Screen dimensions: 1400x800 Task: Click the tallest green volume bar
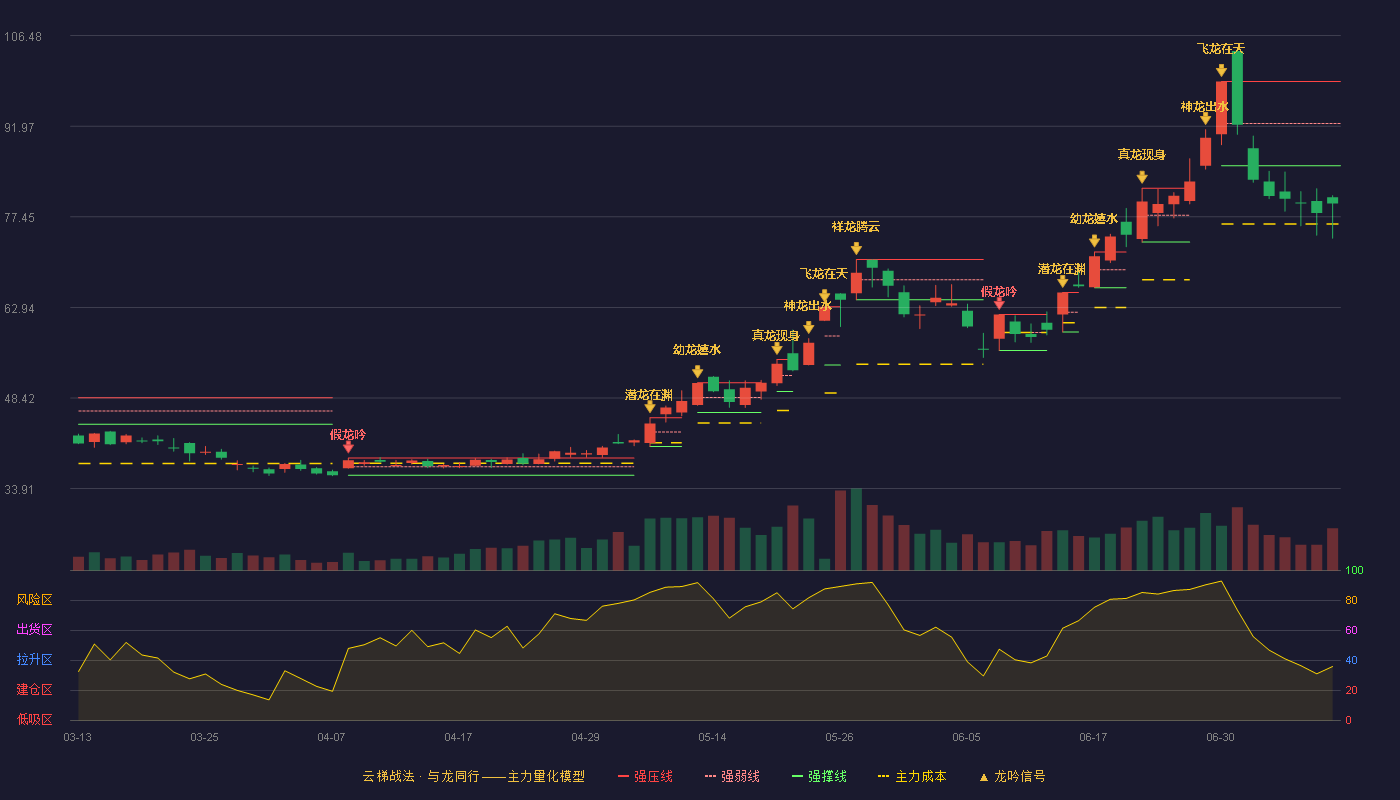(x=856, y=529)
